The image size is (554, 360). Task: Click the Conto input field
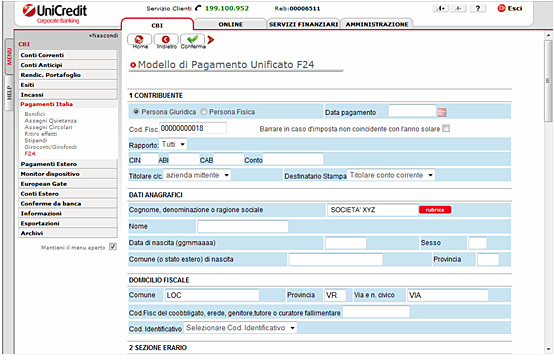pos(293,159)
